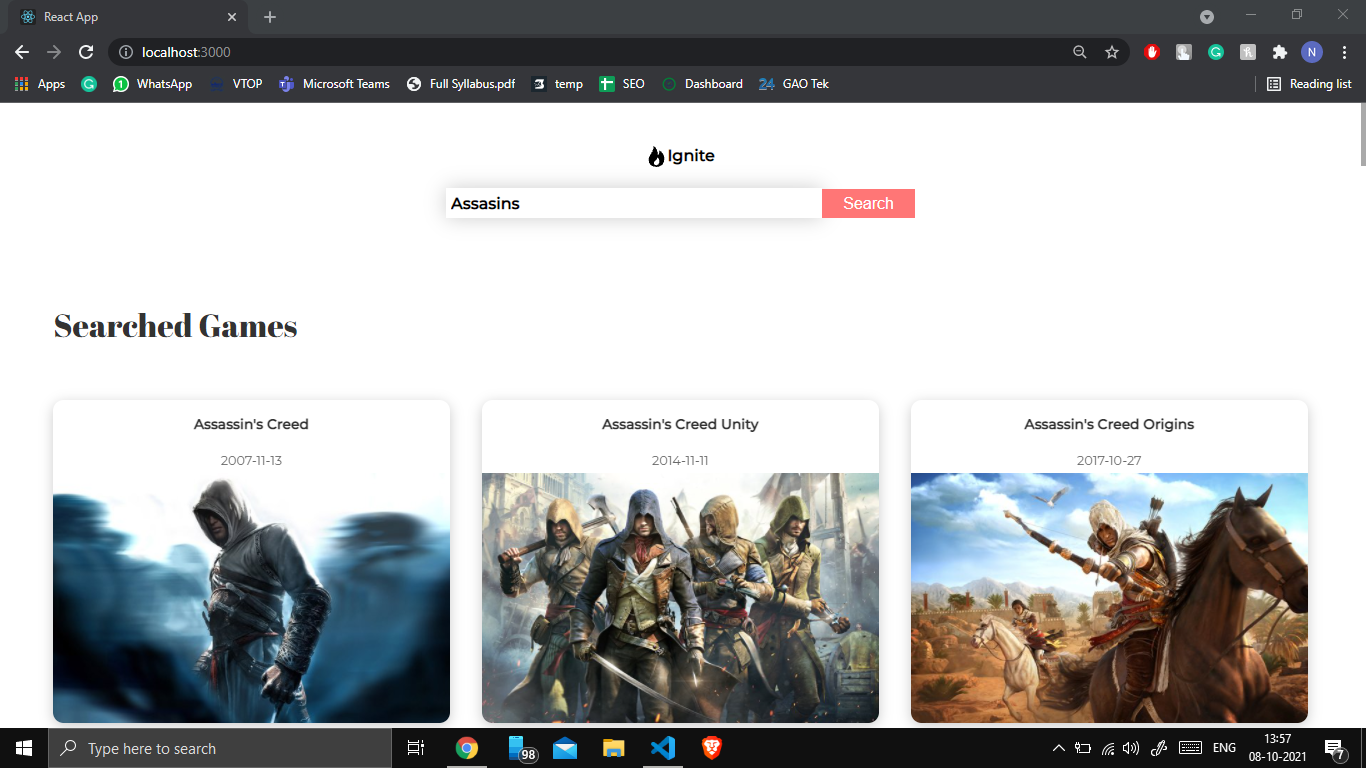Open the SEO bookmark

(622, 84)
